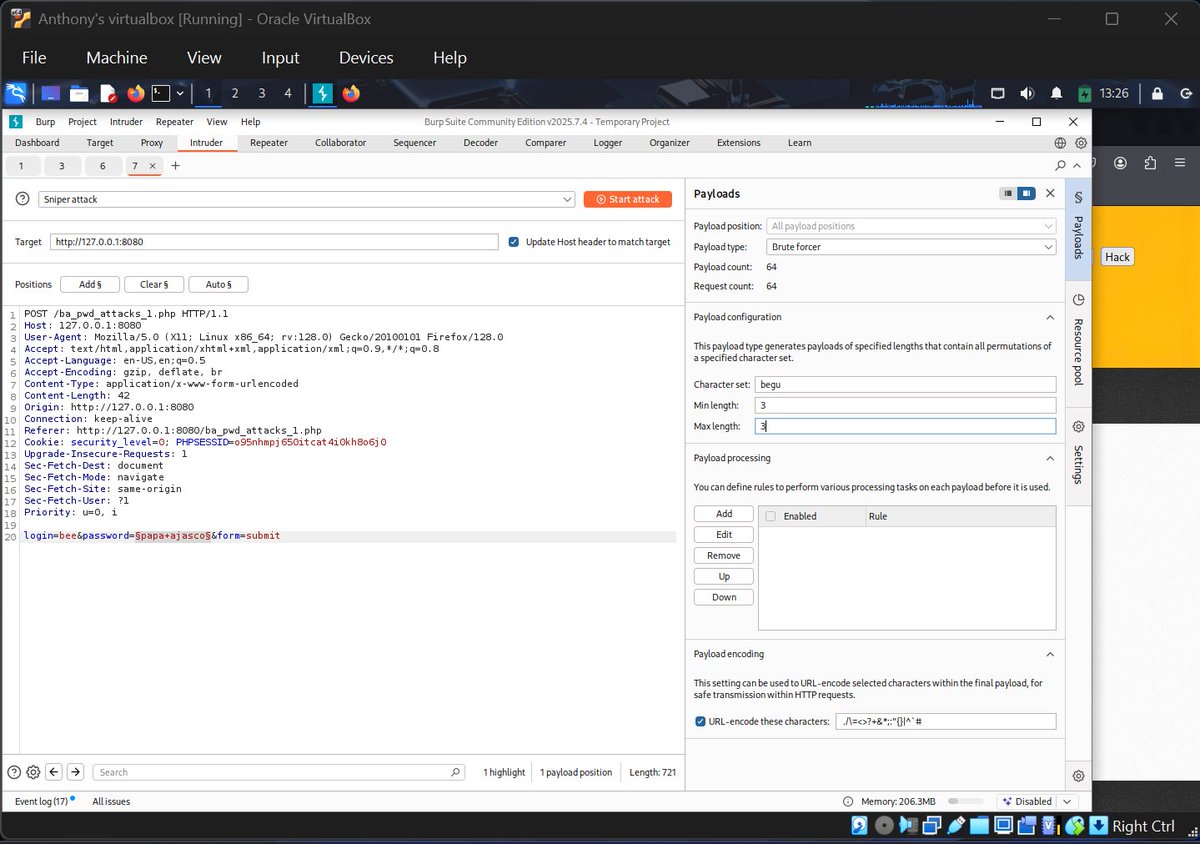The width and height of the screenshot is (1200, 844).
Task: Switch to the Burp Suite taskbar window icon
Action: (322, 93)
